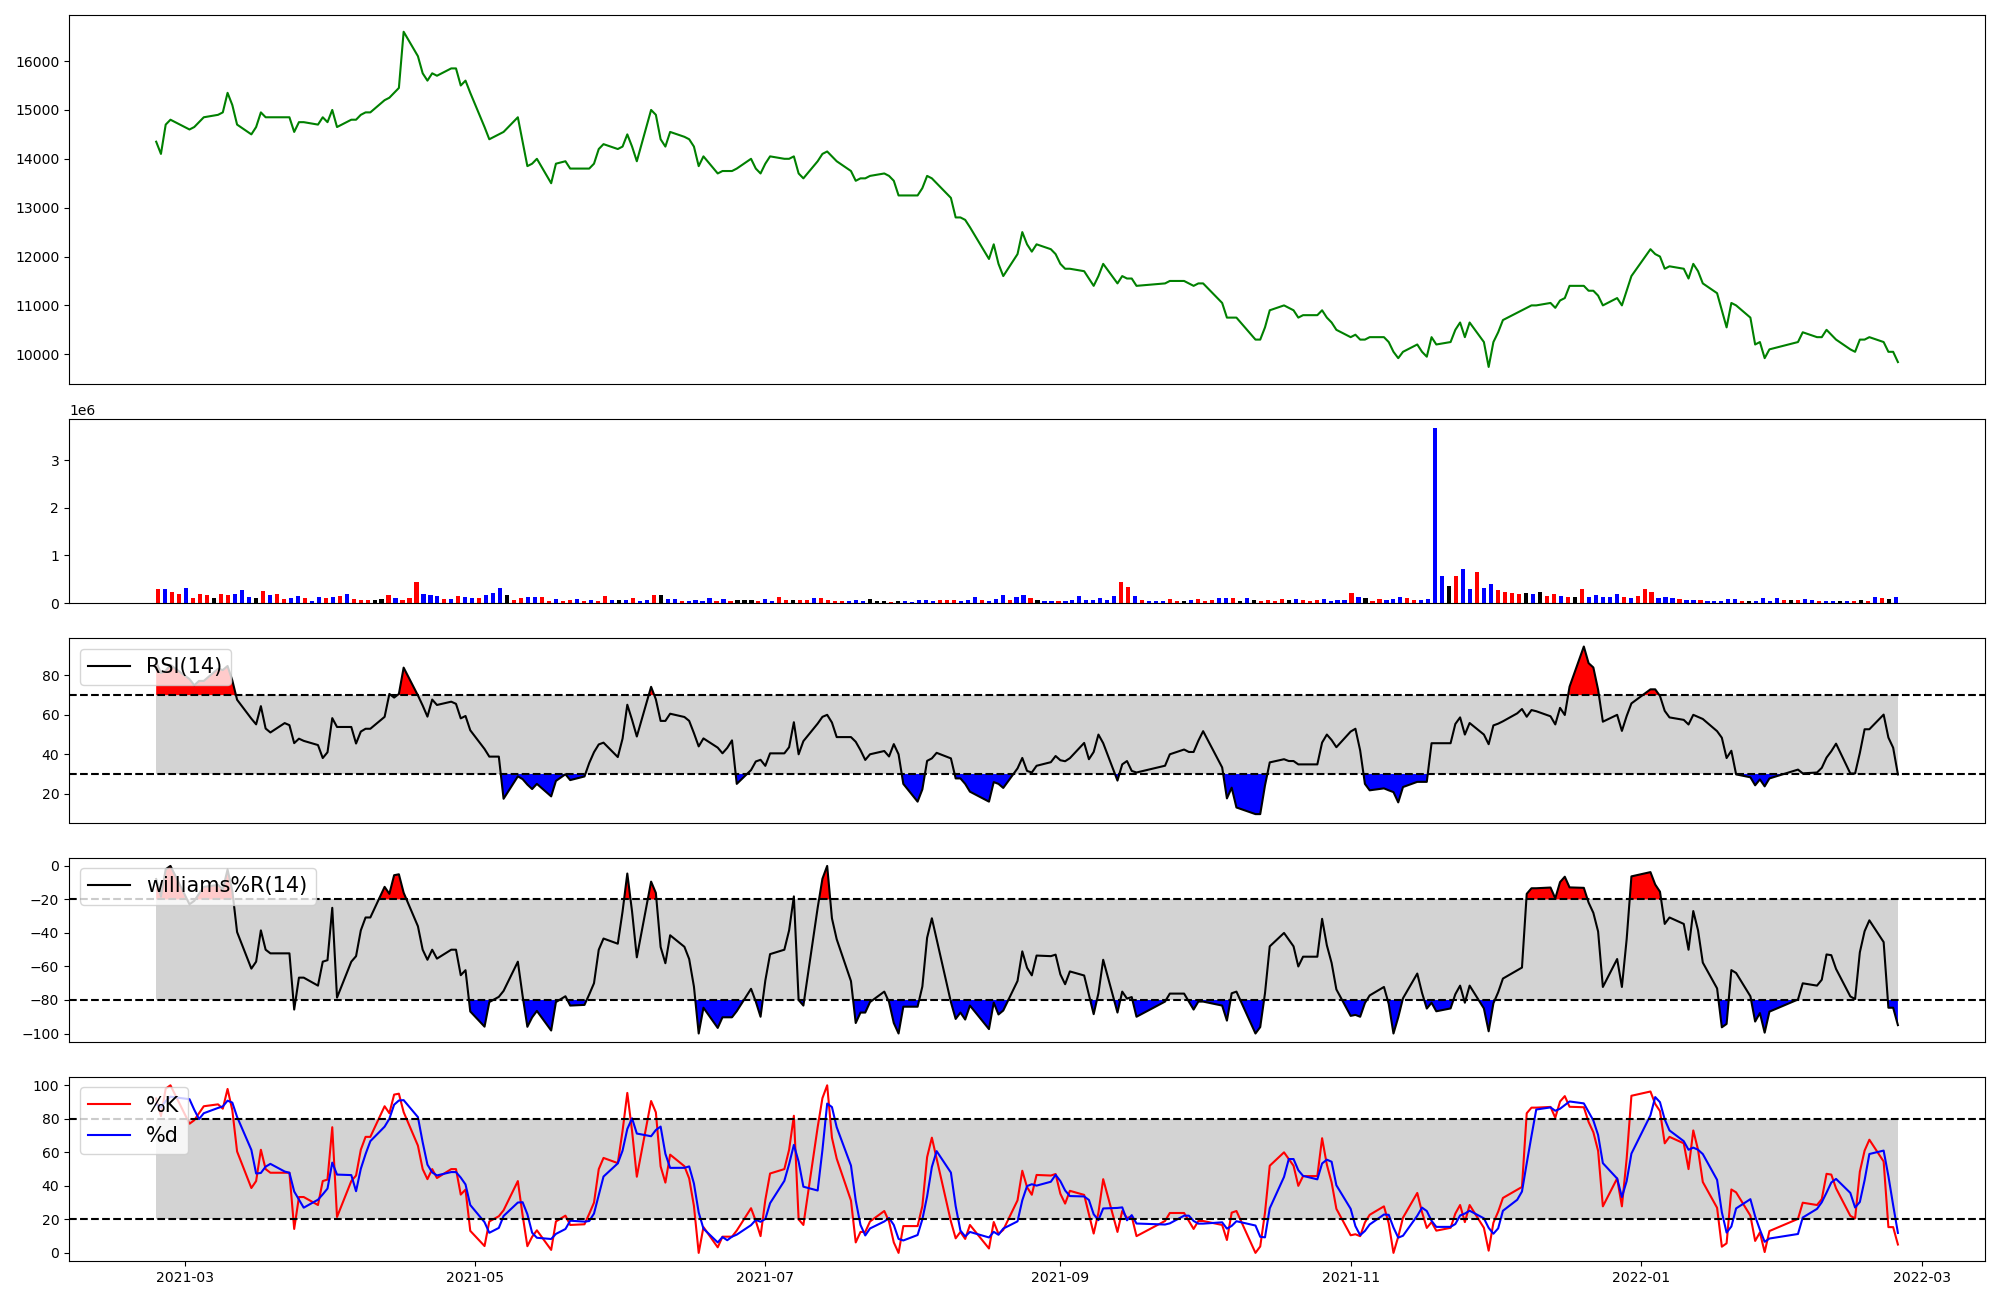The image size is (2000, 1300).
Task: Click the black RSI legend line sample
Action: 109,666
